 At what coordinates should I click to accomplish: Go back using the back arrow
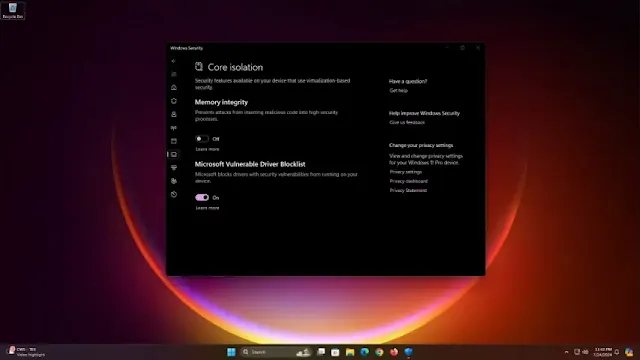click(173, 61)
